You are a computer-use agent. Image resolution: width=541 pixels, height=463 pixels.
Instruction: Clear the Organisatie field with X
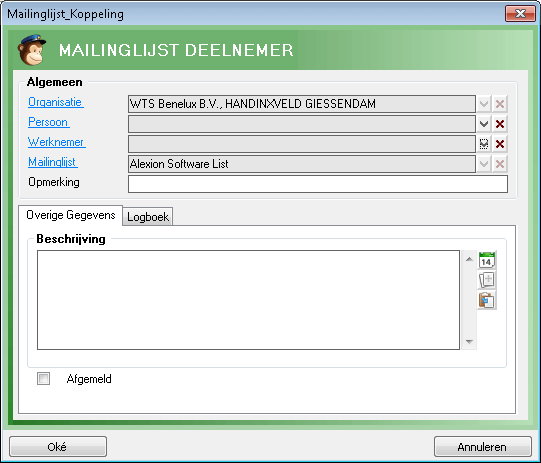coord(500,104)
